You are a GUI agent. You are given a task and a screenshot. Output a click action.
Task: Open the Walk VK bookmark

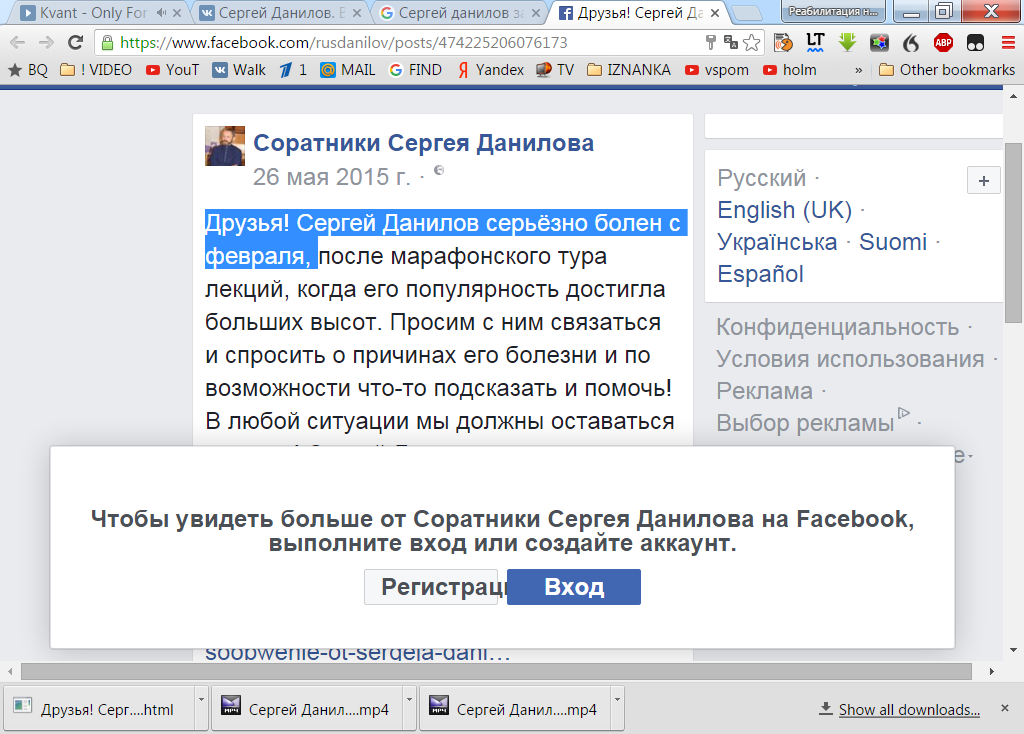[x=239, y=70]
